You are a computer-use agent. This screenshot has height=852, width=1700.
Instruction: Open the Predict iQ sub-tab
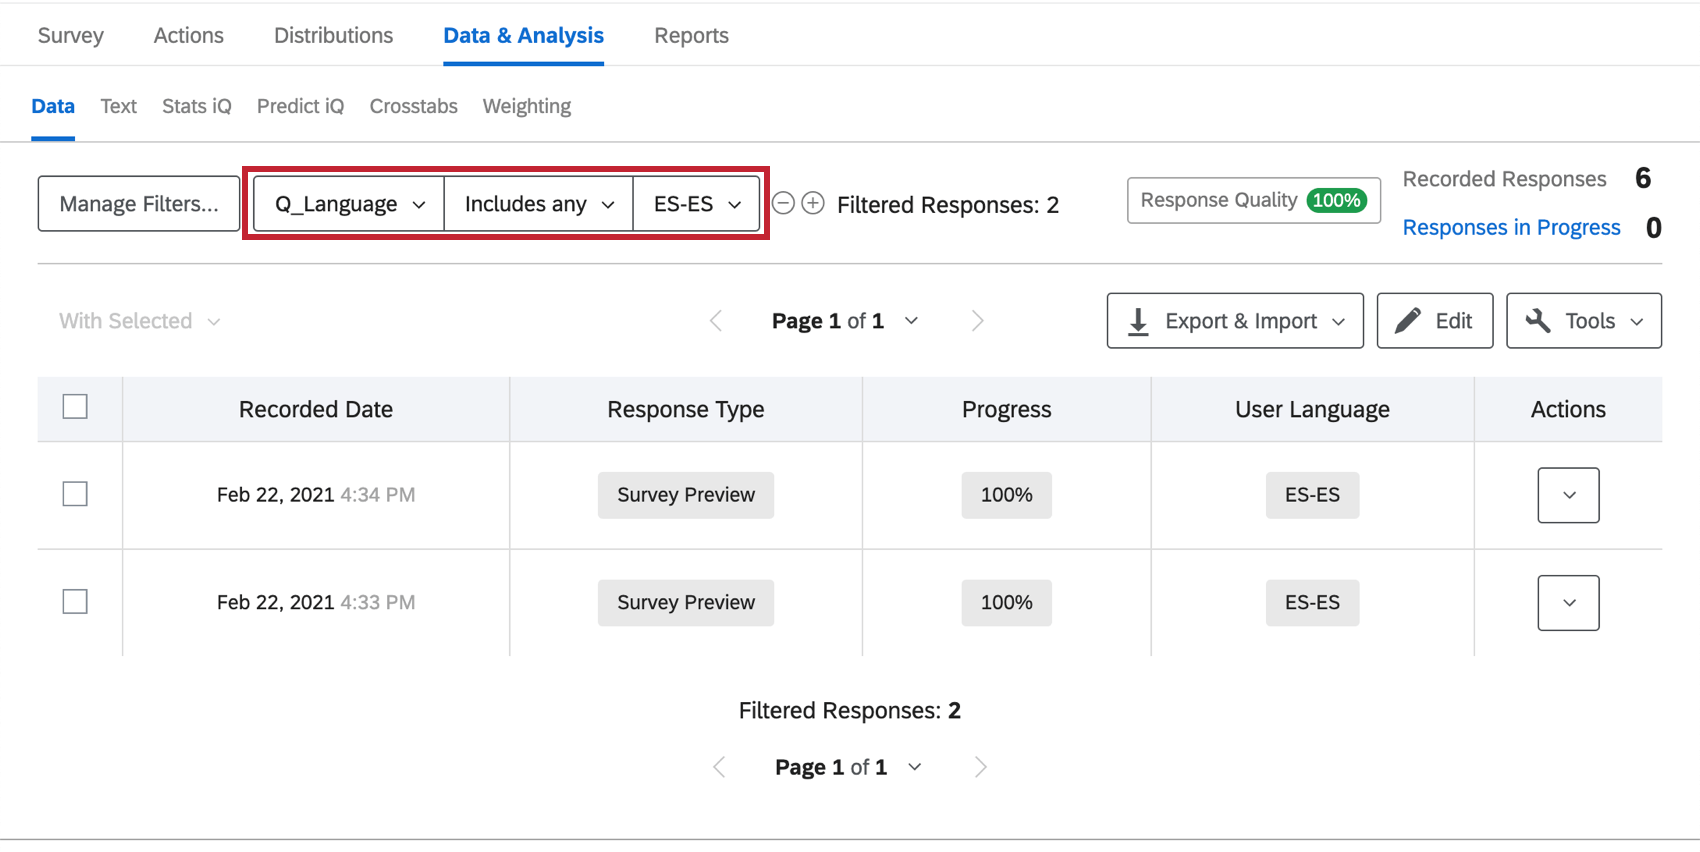point(300,106)
